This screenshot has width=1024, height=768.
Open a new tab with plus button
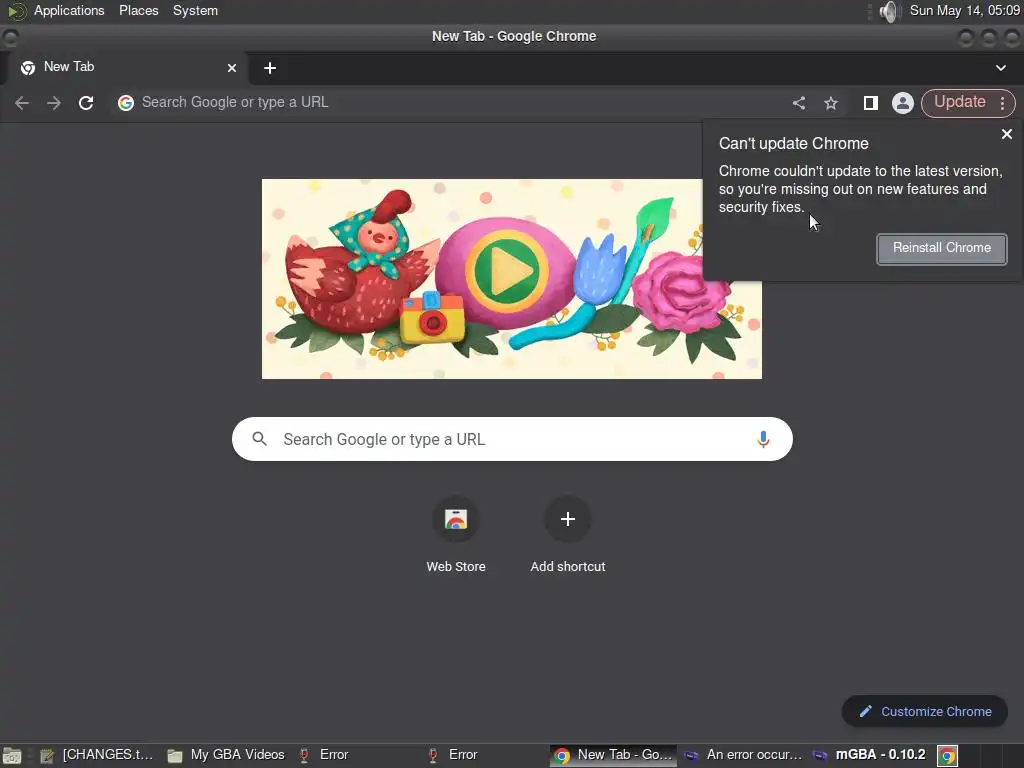270,68
